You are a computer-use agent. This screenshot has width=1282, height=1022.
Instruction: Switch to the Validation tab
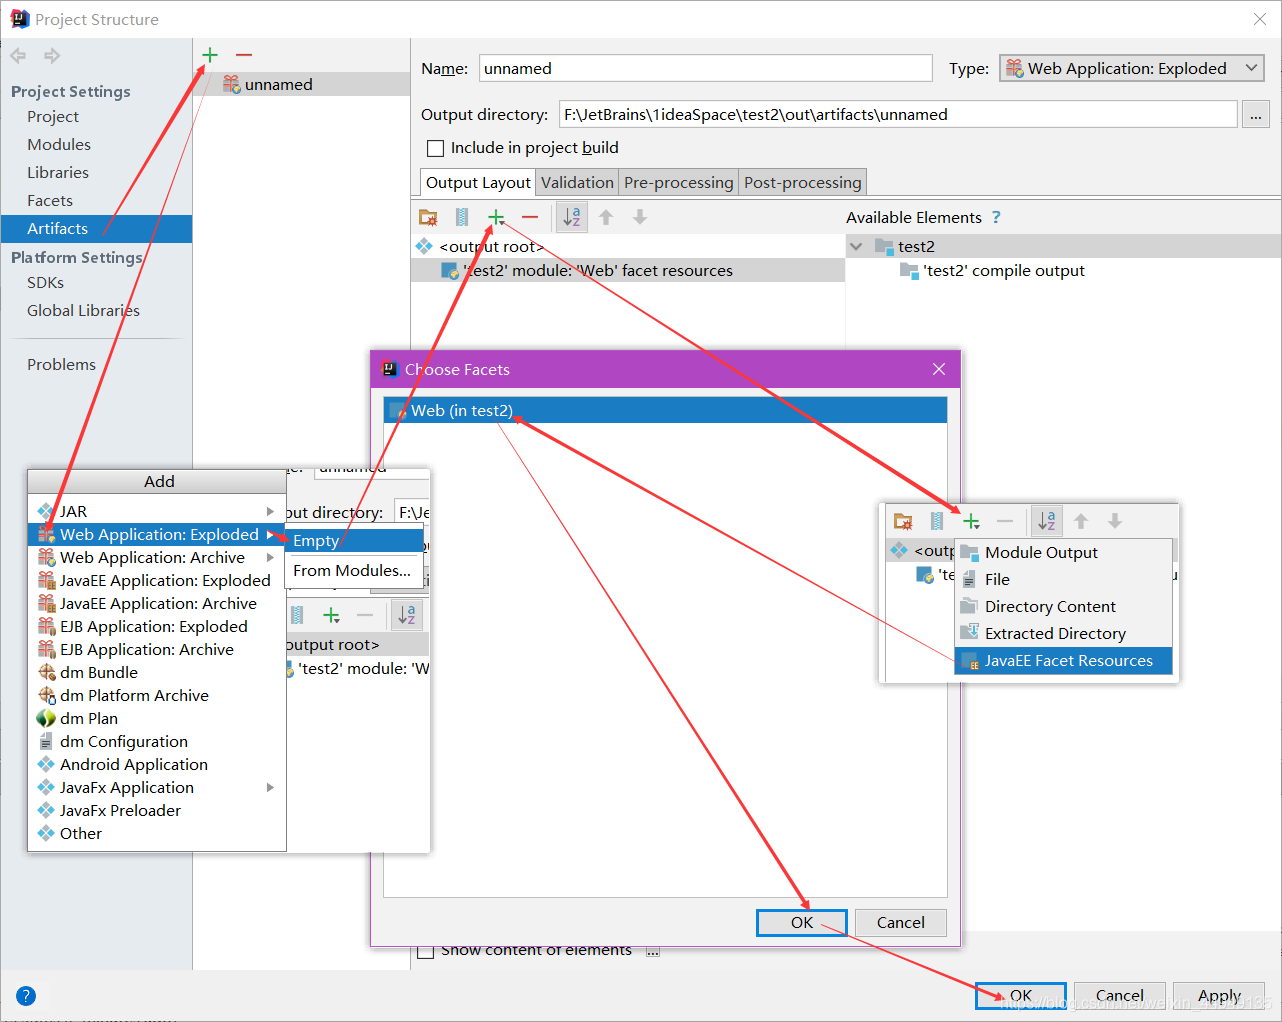577,182
